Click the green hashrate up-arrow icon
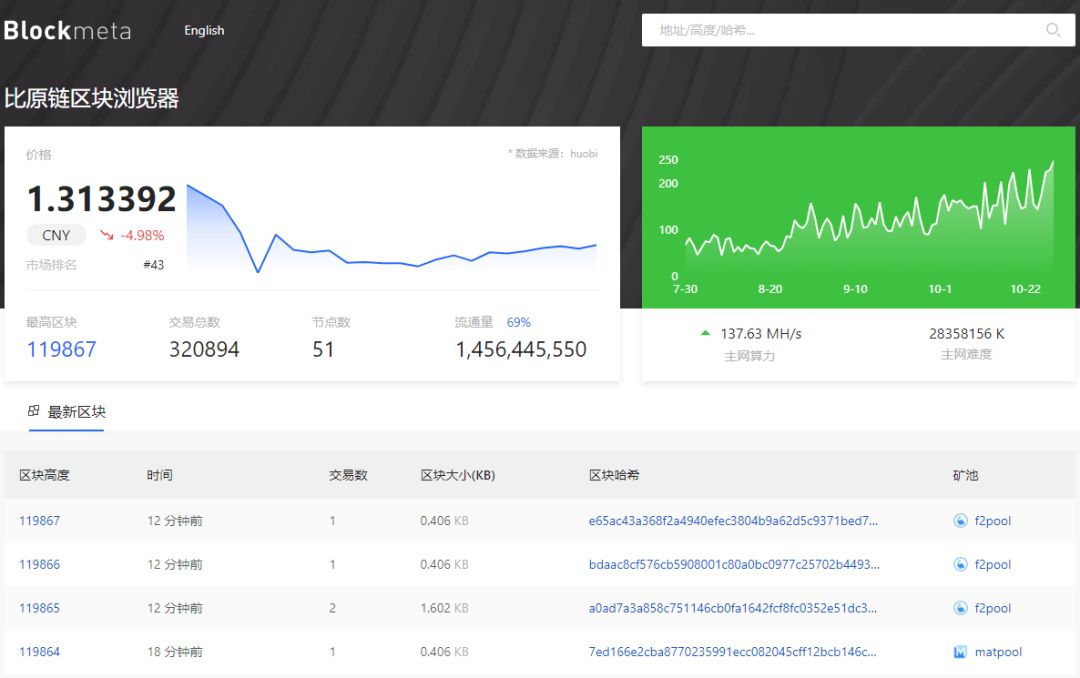The height and width of the screenshot is (678, 1080). pyautogui.click(x=706, y=333)
